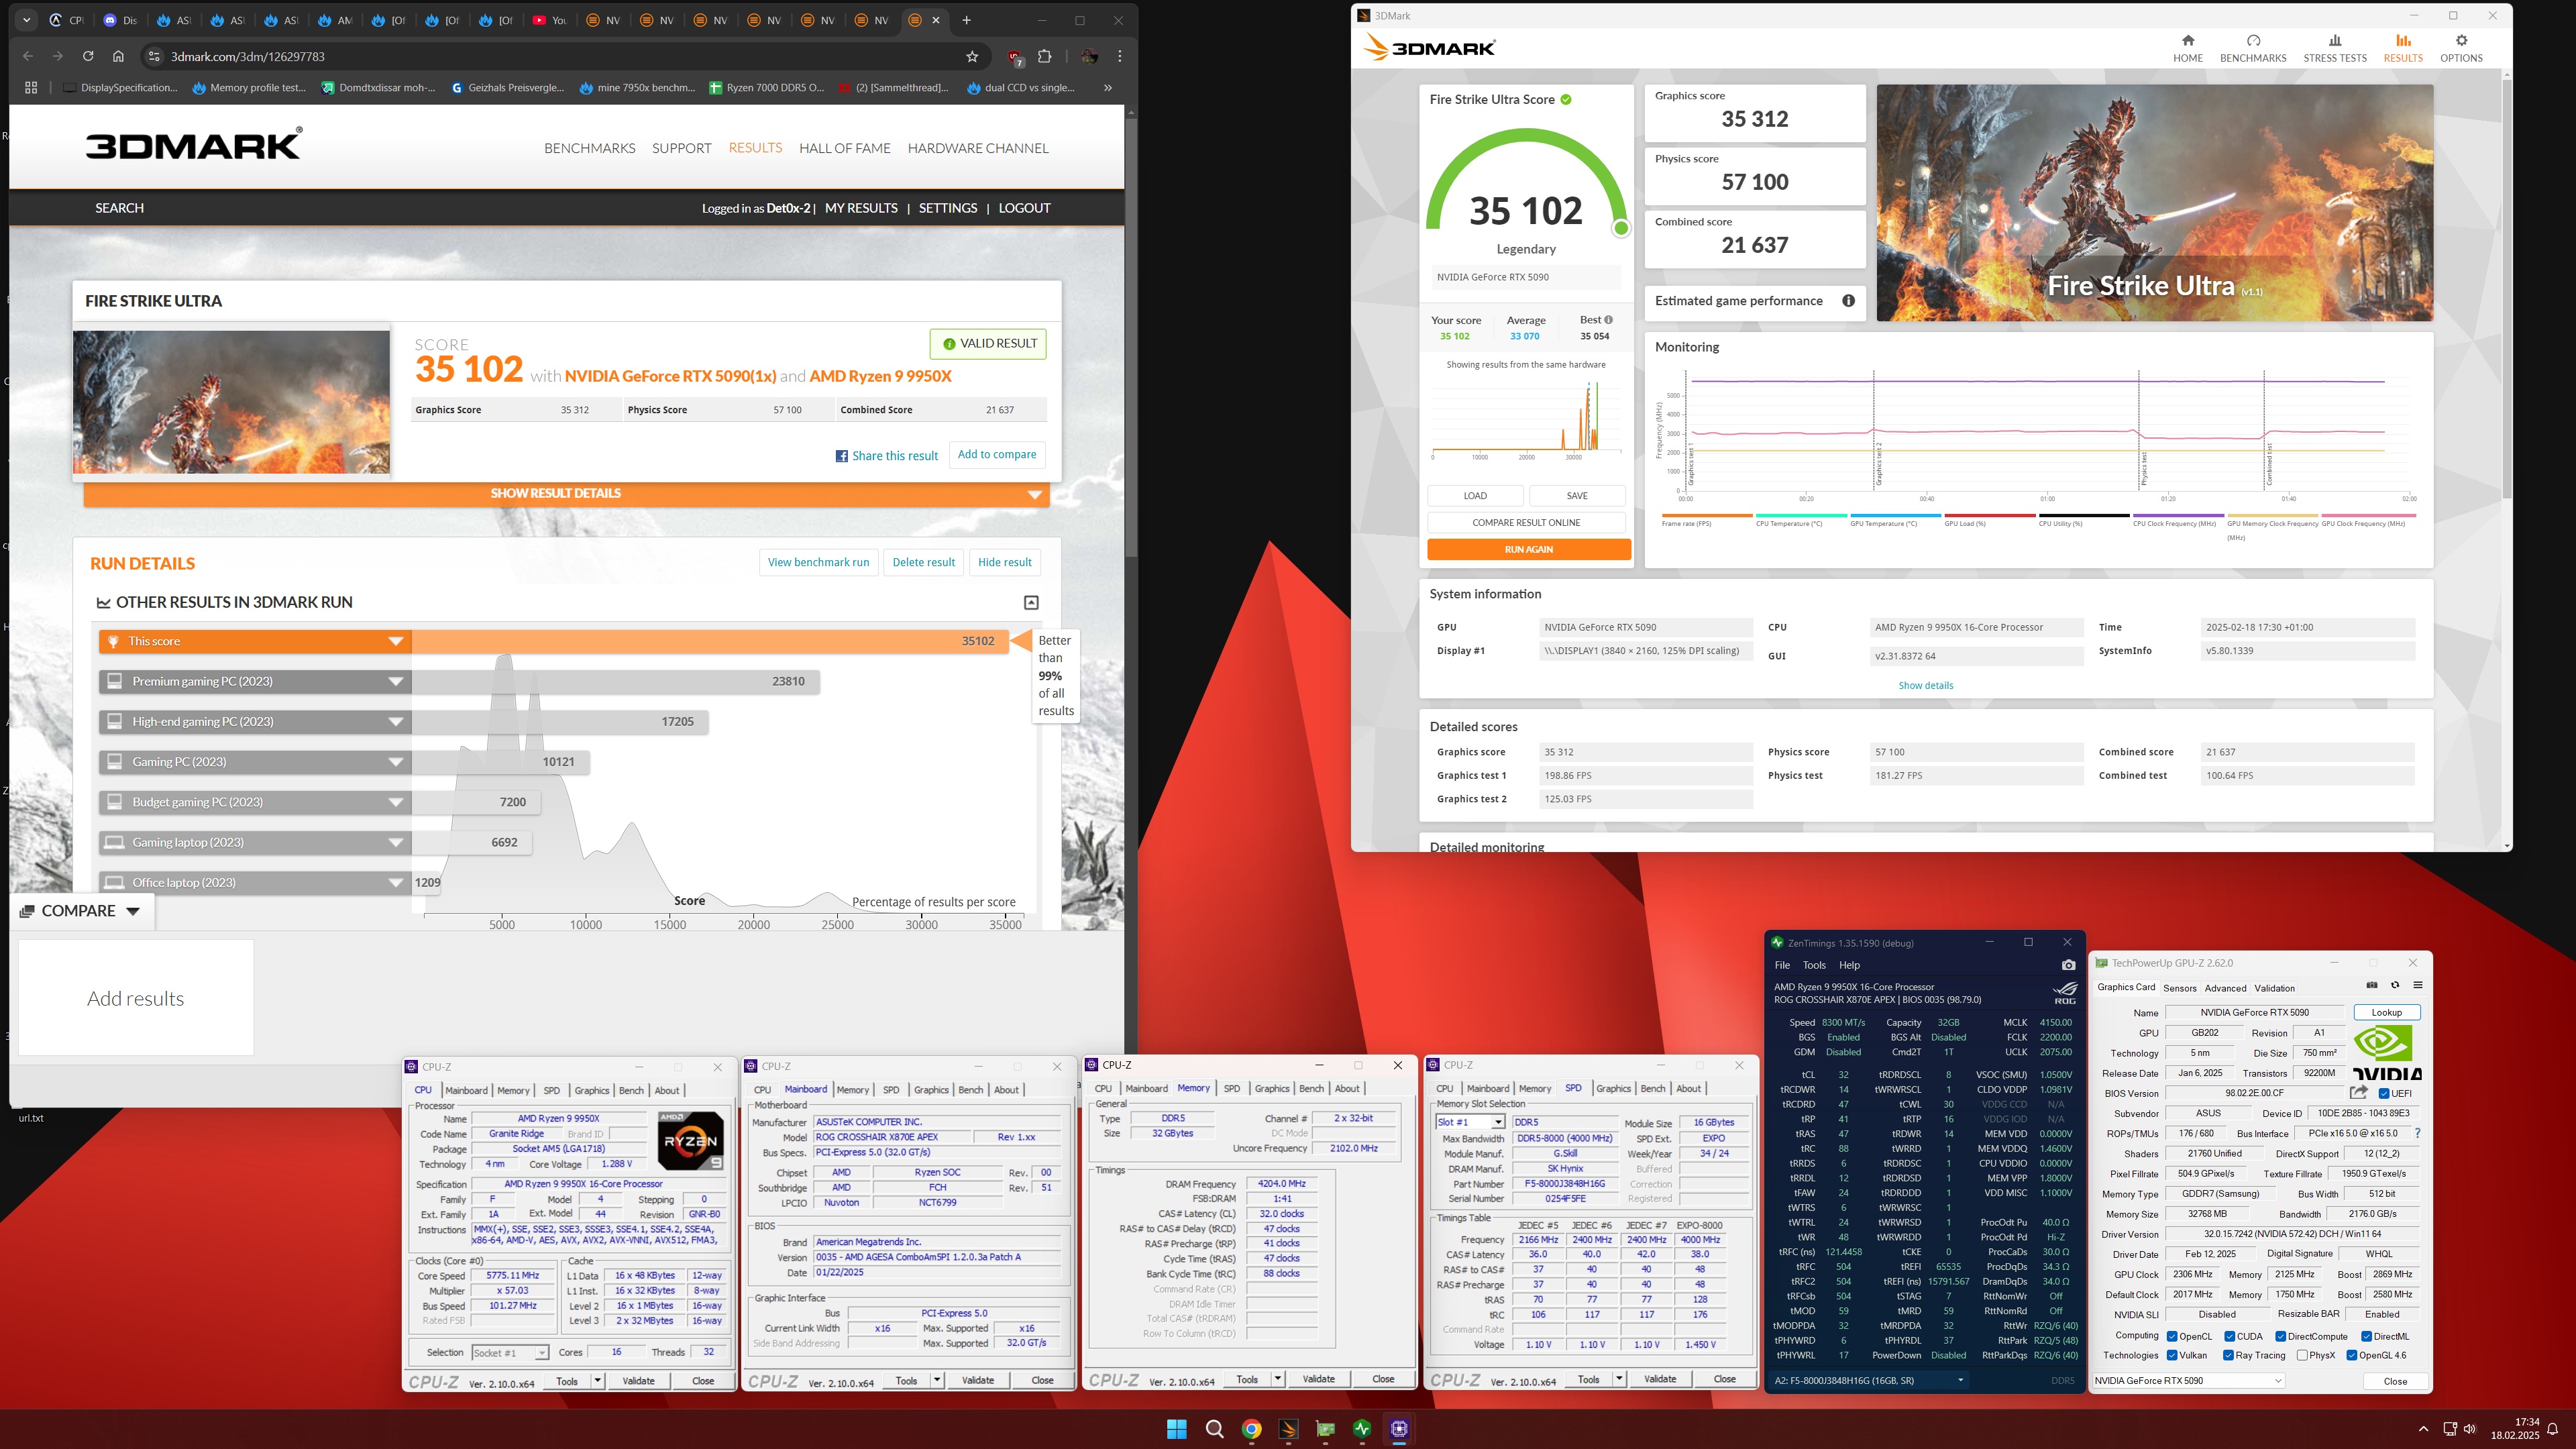
Task: Open a new browser tab with plus
Action: coord(966,20)
